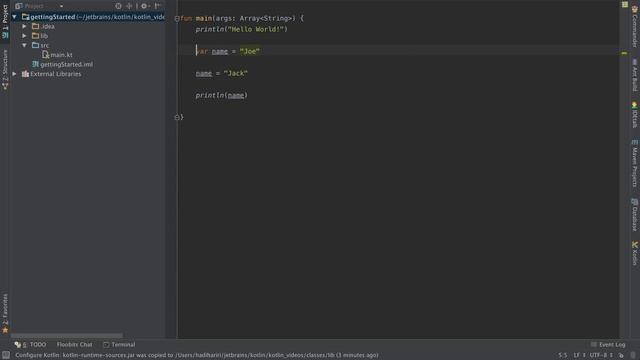
Task: Click the Terminal tab icon
Action: pyautogui.click(x=106, y=345)
